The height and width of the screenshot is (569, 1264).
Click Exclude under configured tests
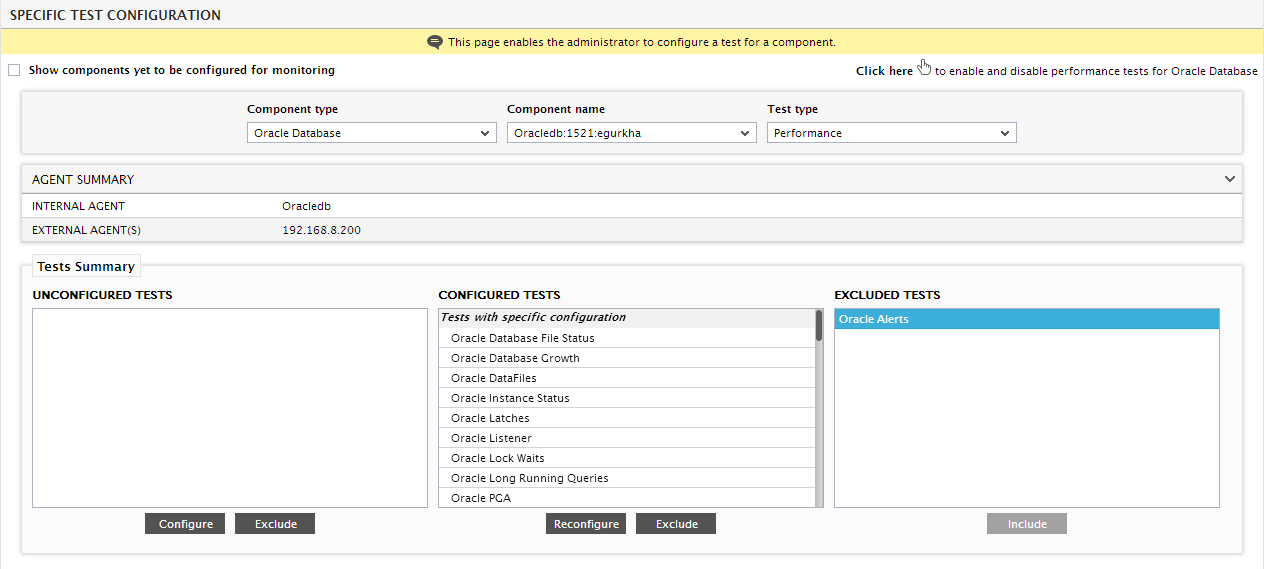point(676,524)
